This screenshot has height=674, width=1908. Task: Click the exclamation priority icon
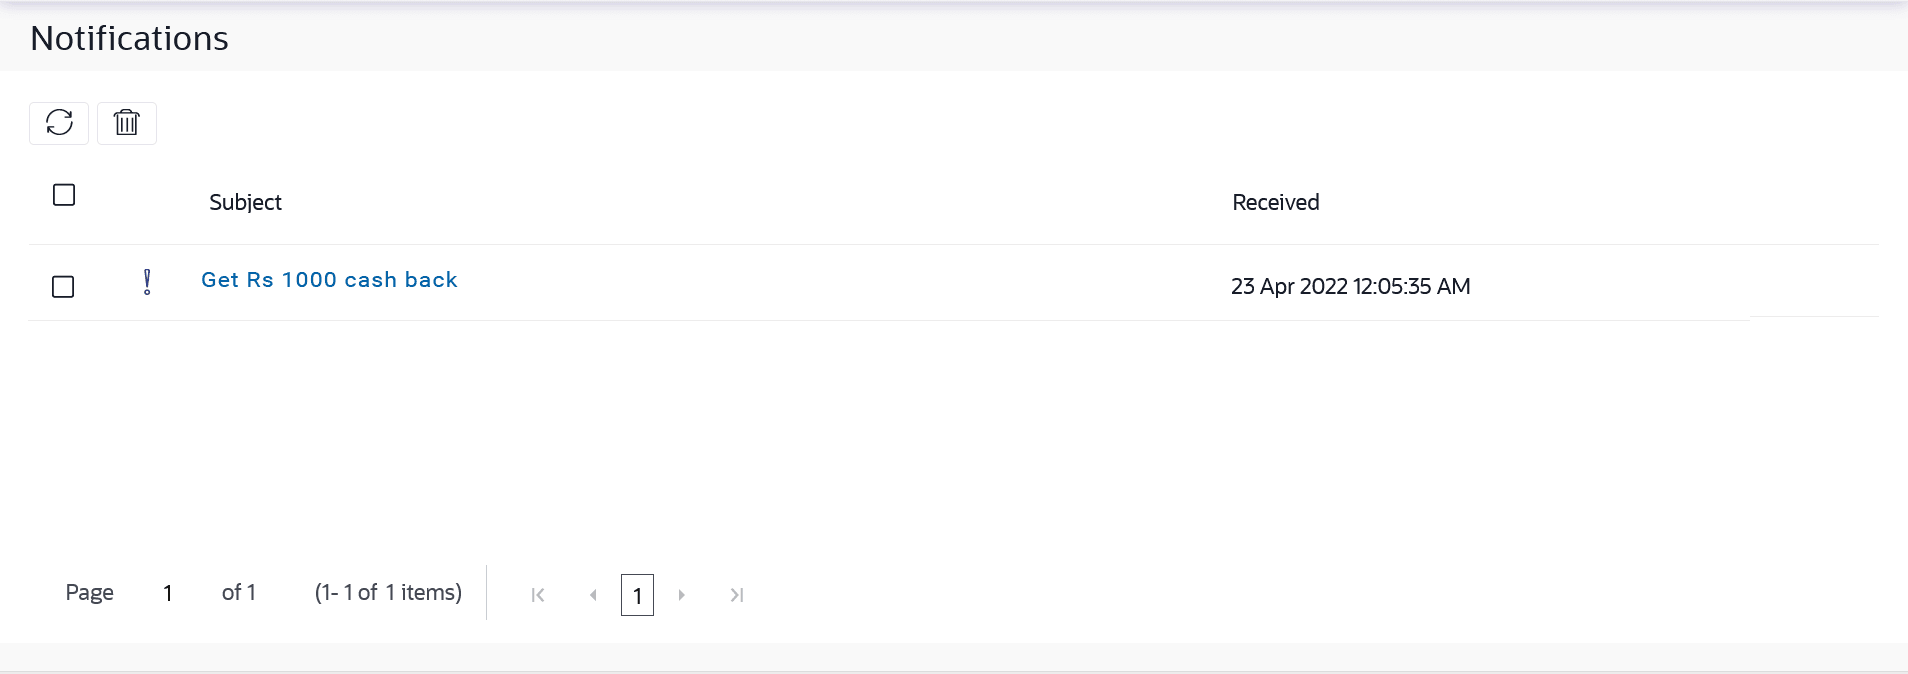click(147, 282)
